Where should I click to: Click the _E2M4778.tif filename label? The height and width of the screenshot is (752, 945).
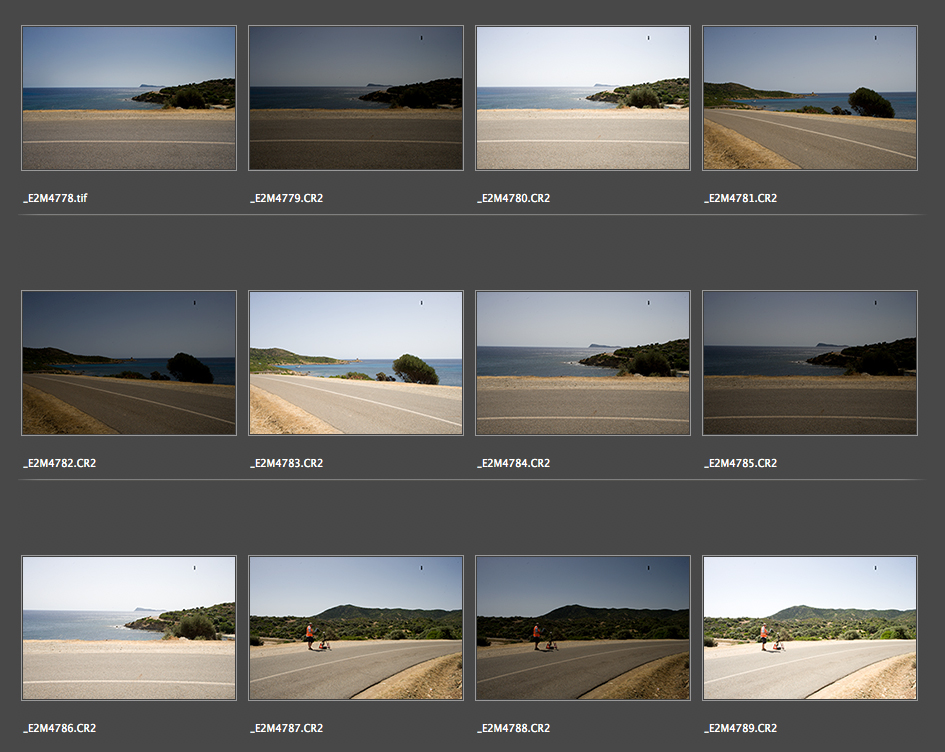pyautogui.click(x=56, y=198)
